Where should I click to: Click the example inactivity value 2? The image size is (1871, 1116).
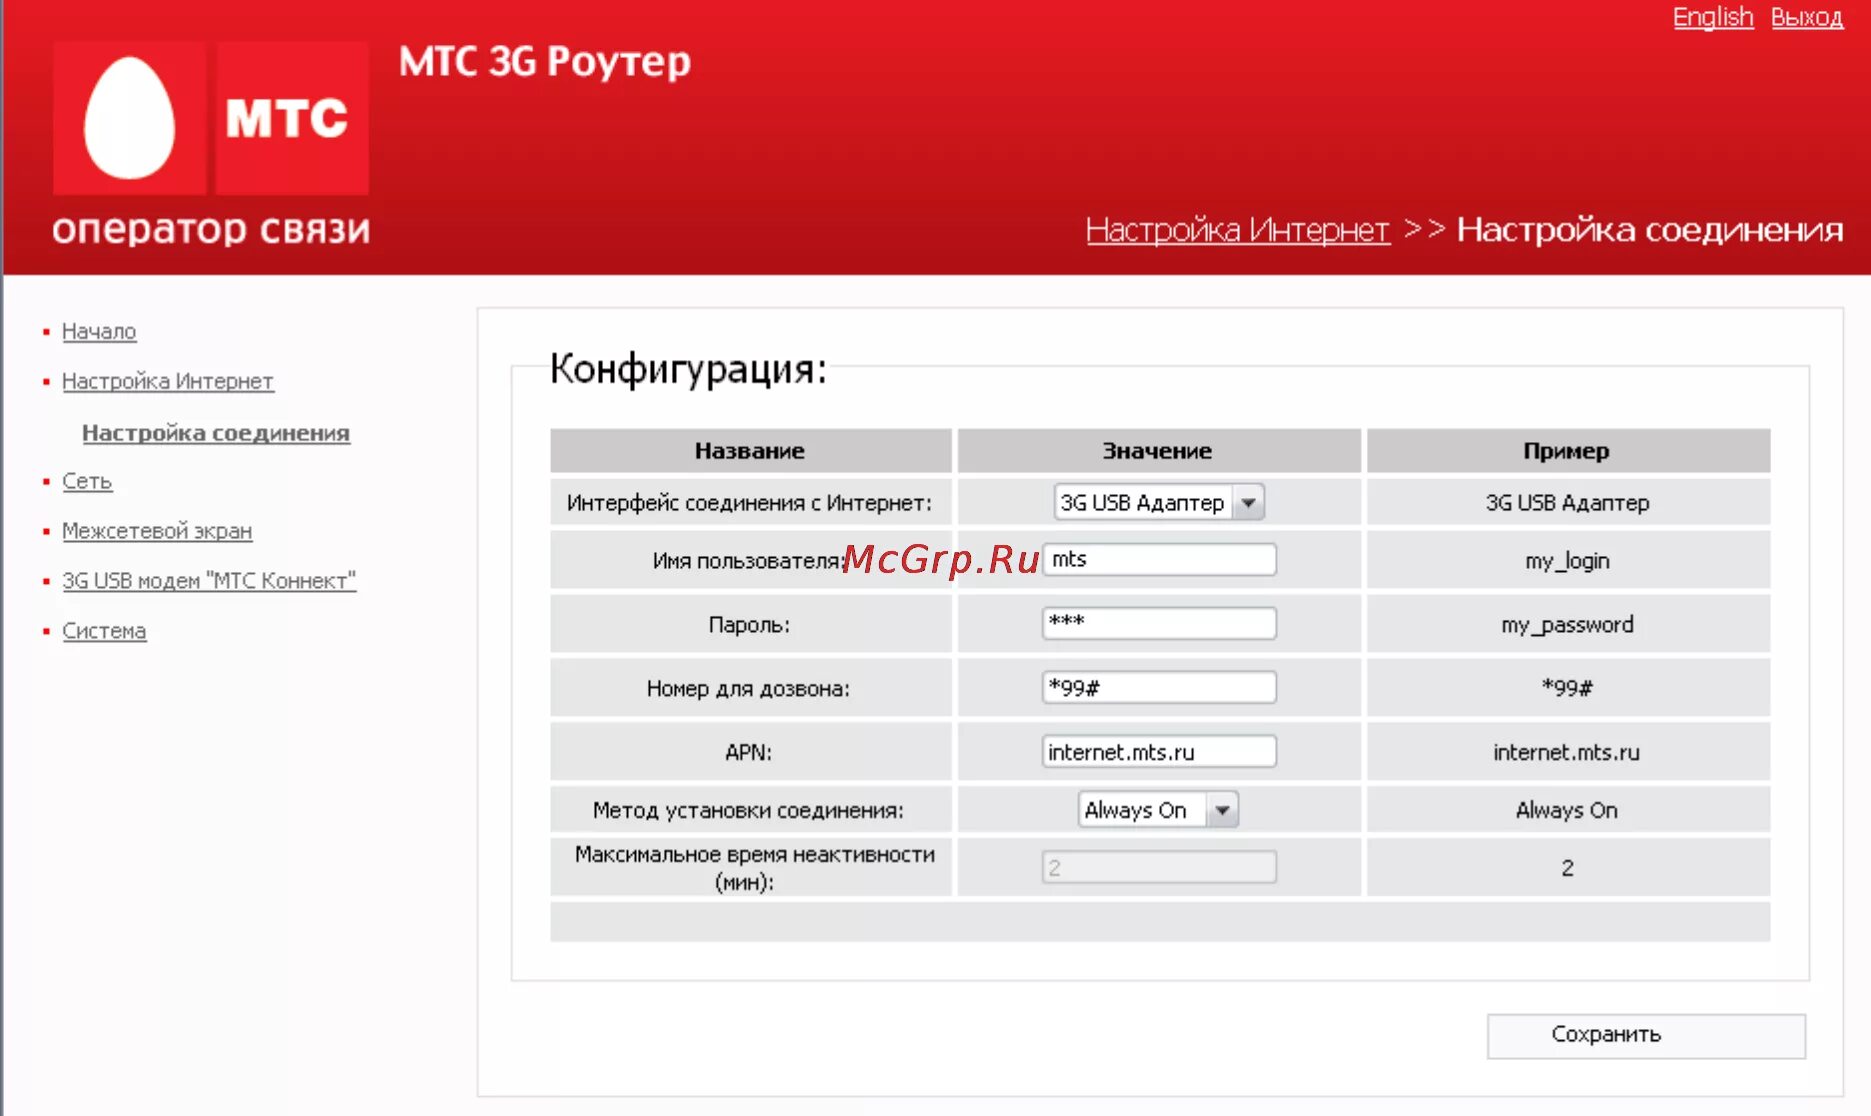(x=1567, y=868)
